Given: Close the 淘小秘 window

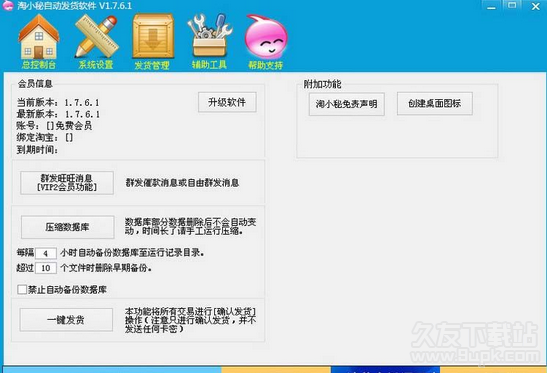Looking at the screenshot, I should click(x=535, y=6).
